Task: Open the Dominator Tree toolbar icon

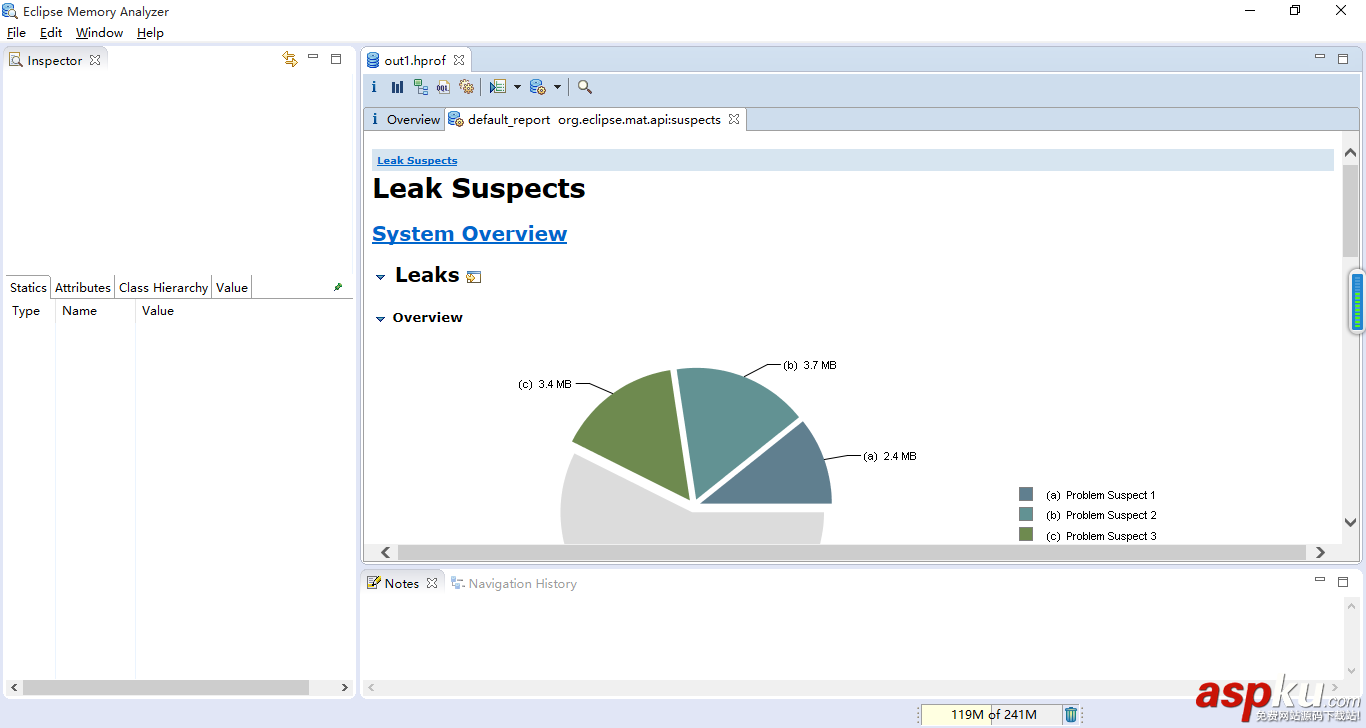Action: [420, 87]
